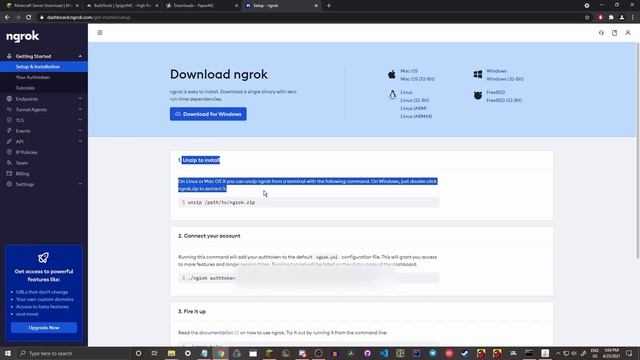Viewport: 640px width, 360px height.
Task: Click Download for Windows button
Action: [208, 114]
